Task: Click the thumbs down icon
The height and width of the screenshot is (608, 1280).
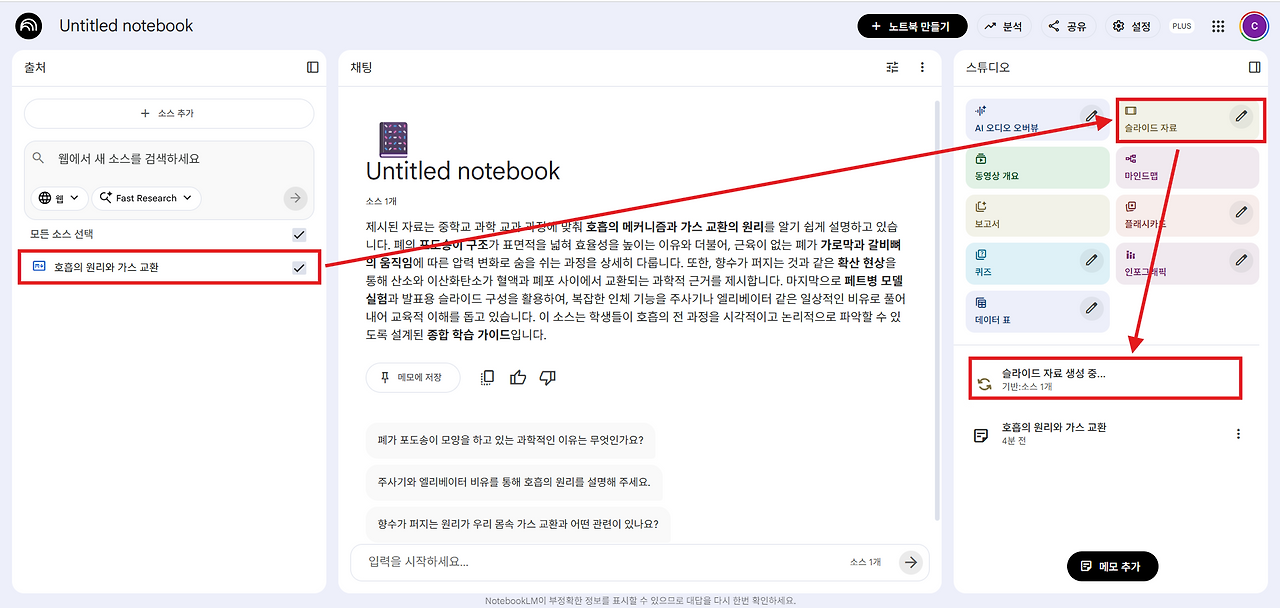Action: tap(548, 377)
